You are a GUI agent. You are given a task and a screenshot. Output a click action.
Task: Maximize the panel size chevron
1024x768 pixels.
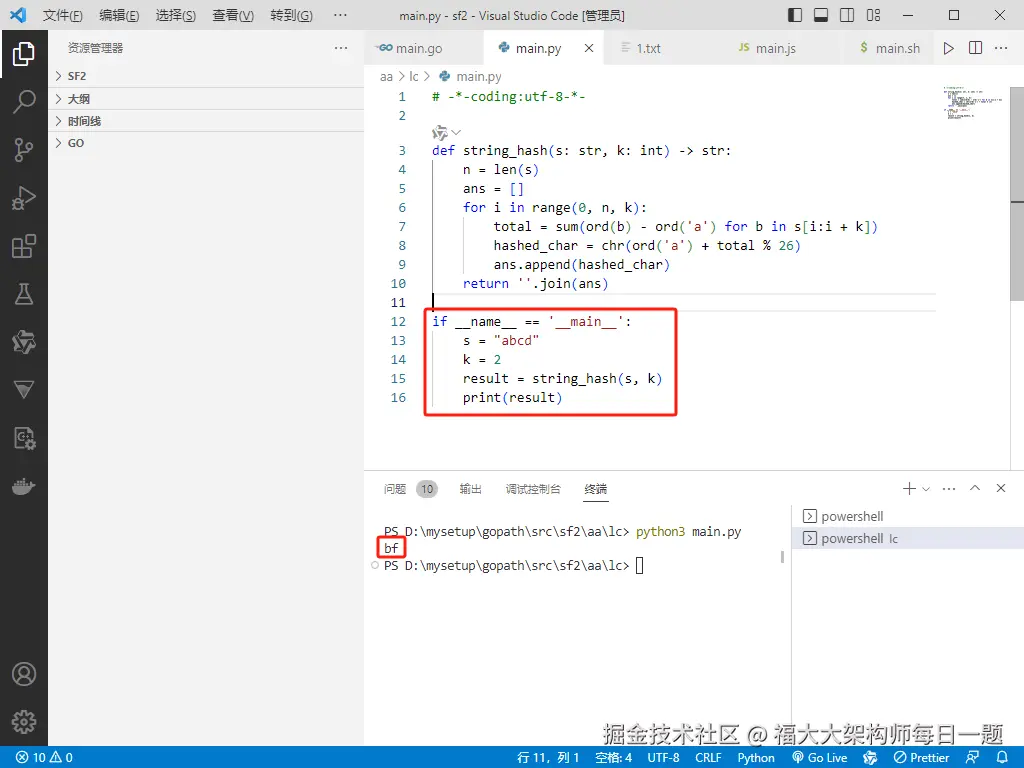coord(975,488)
